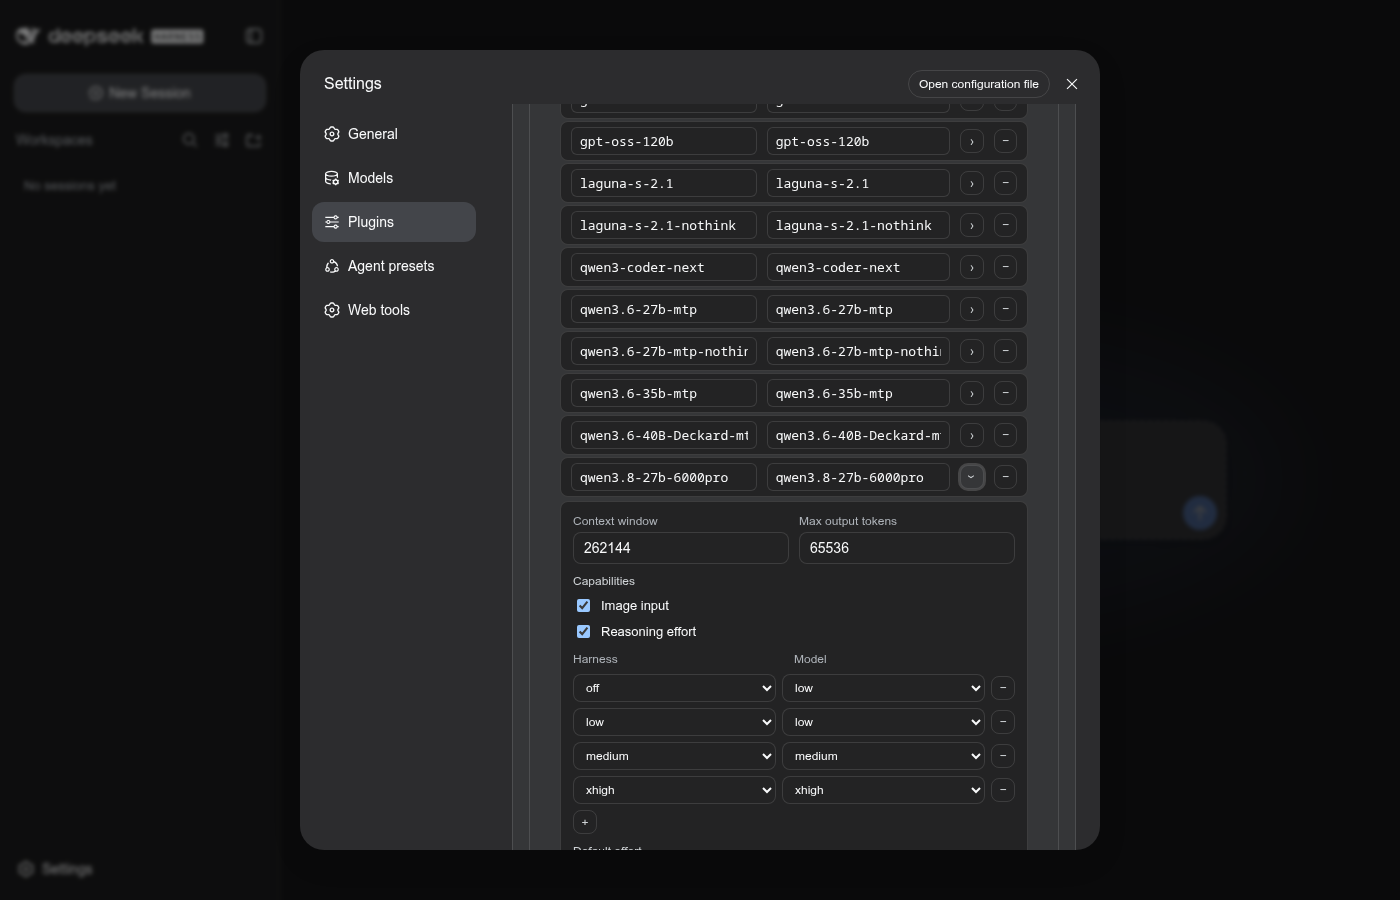The height and width of the screenshot is (900, 1400).
Task: Uncheck the Image input capability
Action: click(x=584, y=606)
